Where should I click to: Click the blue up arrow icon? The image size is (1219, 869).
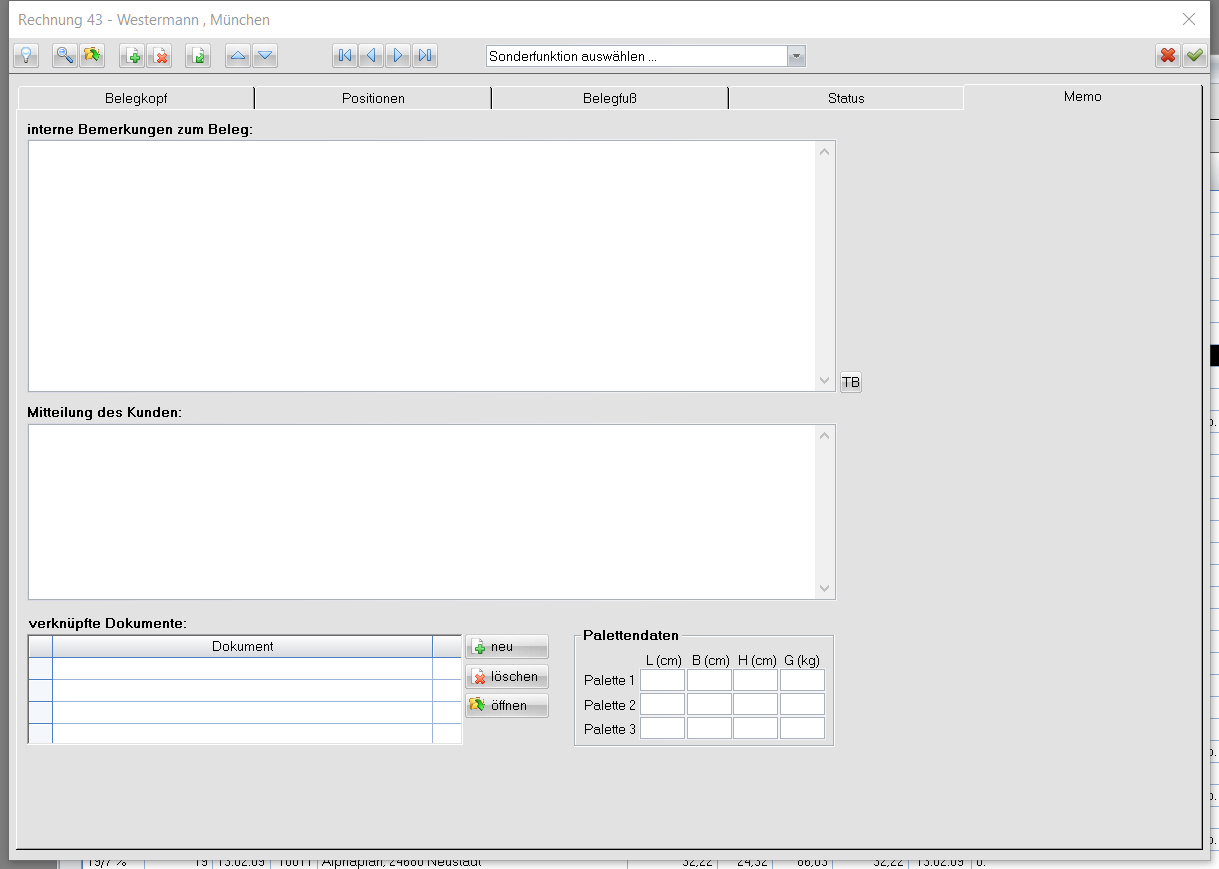238,56
